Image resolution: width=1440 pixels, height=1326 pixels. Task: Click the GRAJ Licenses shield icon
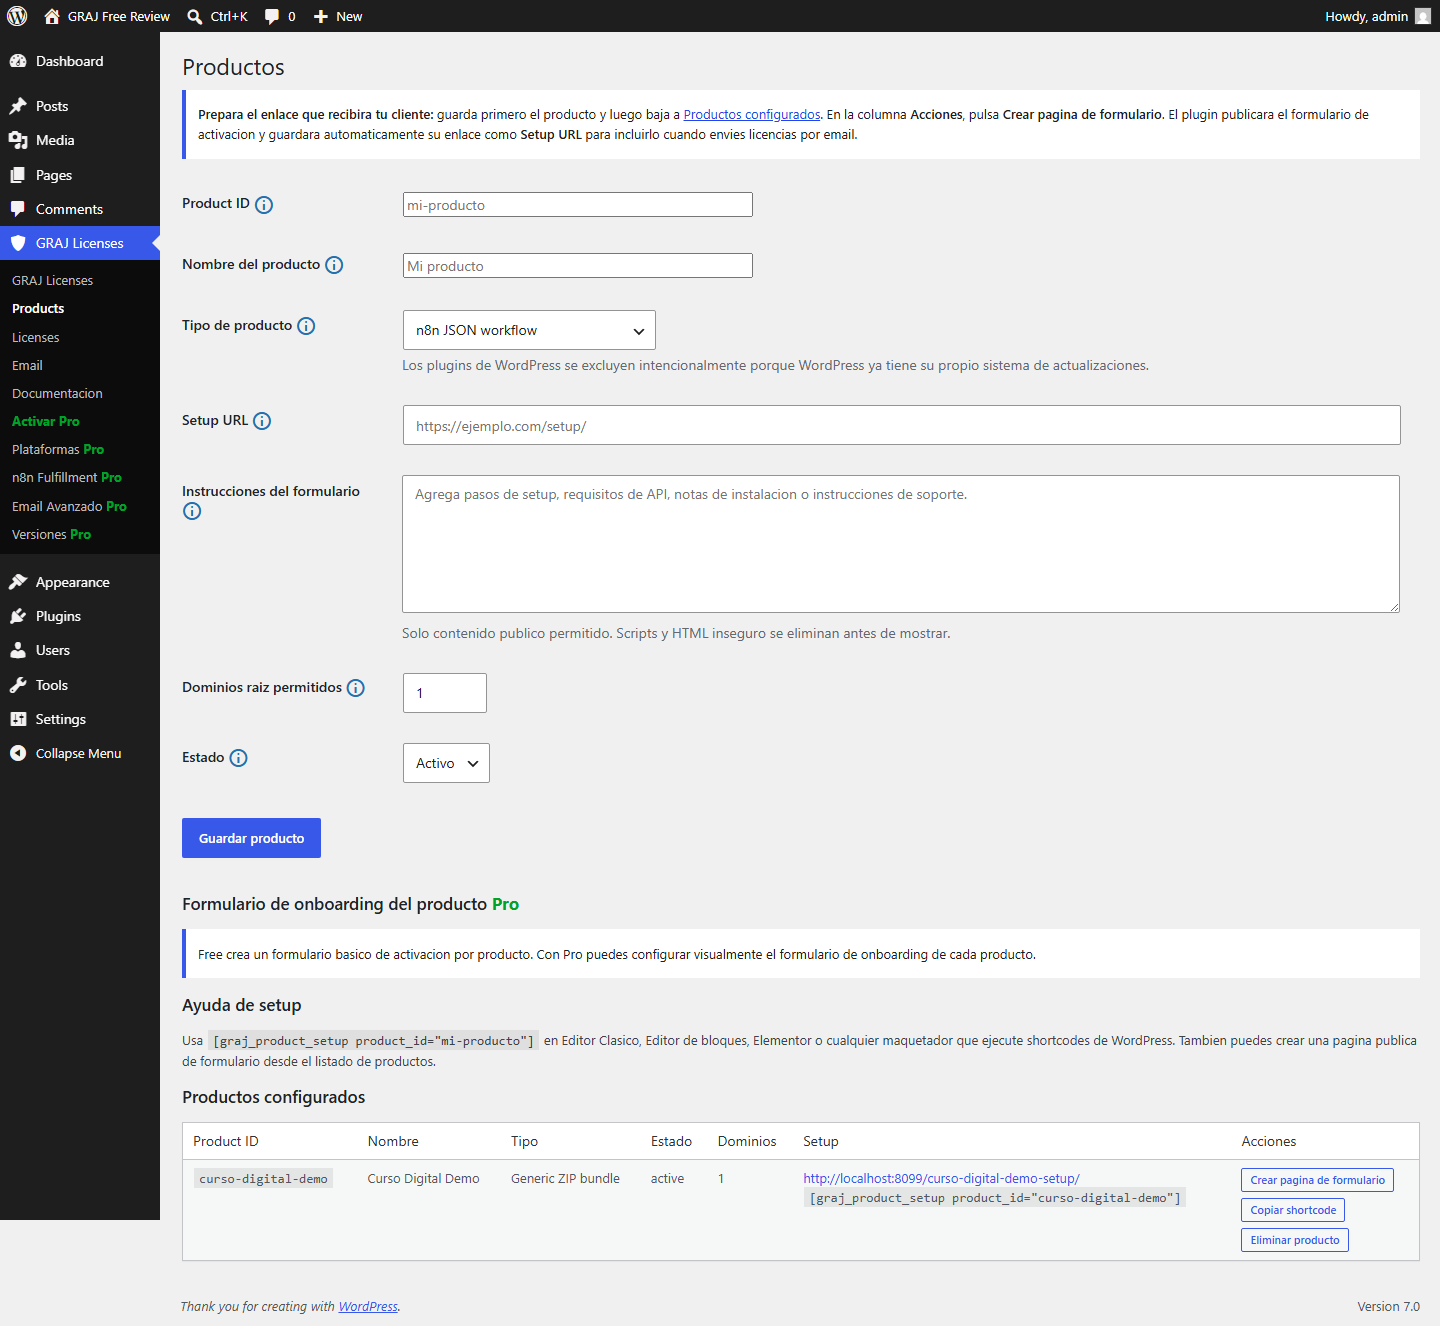pyautogui.click(x=18, y=243)
